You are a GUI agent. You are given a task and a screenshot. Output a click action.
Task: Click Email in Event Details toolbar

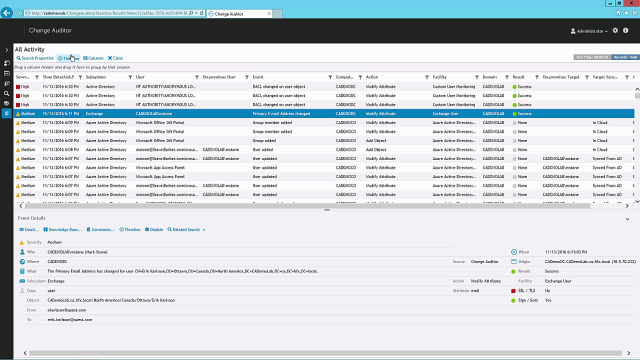[x=29, y=230]
